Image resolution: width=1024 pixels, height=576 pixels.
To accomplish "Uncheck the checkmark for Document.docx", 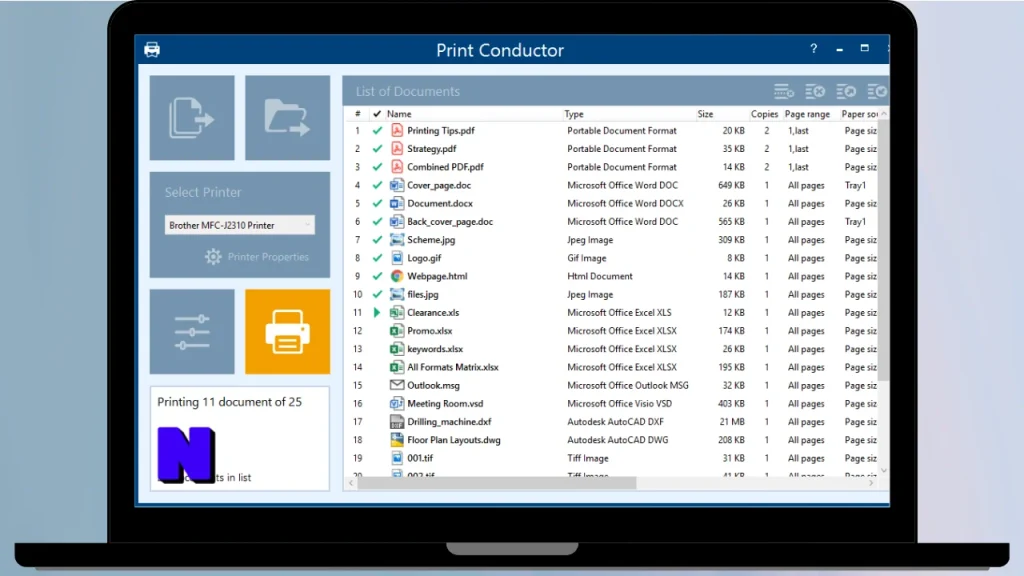I will [377, 204].
